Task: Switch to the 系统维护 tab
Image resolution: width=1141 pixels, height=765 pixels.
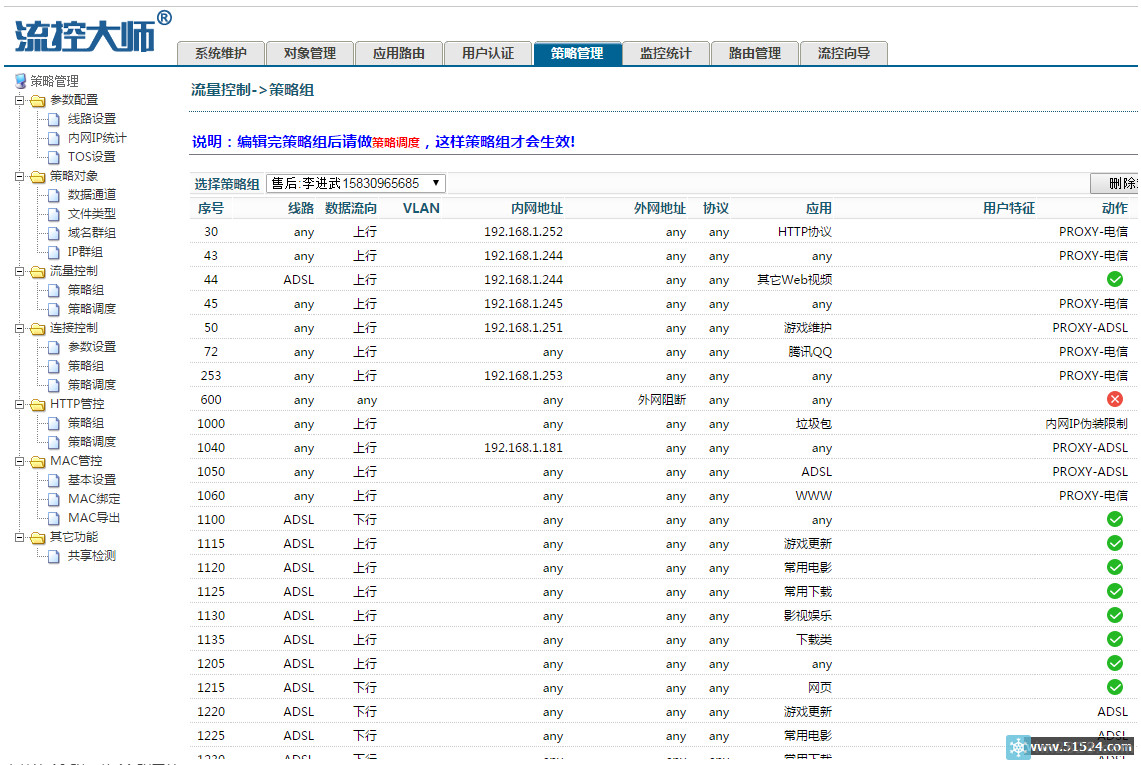Action: (220, 53)
